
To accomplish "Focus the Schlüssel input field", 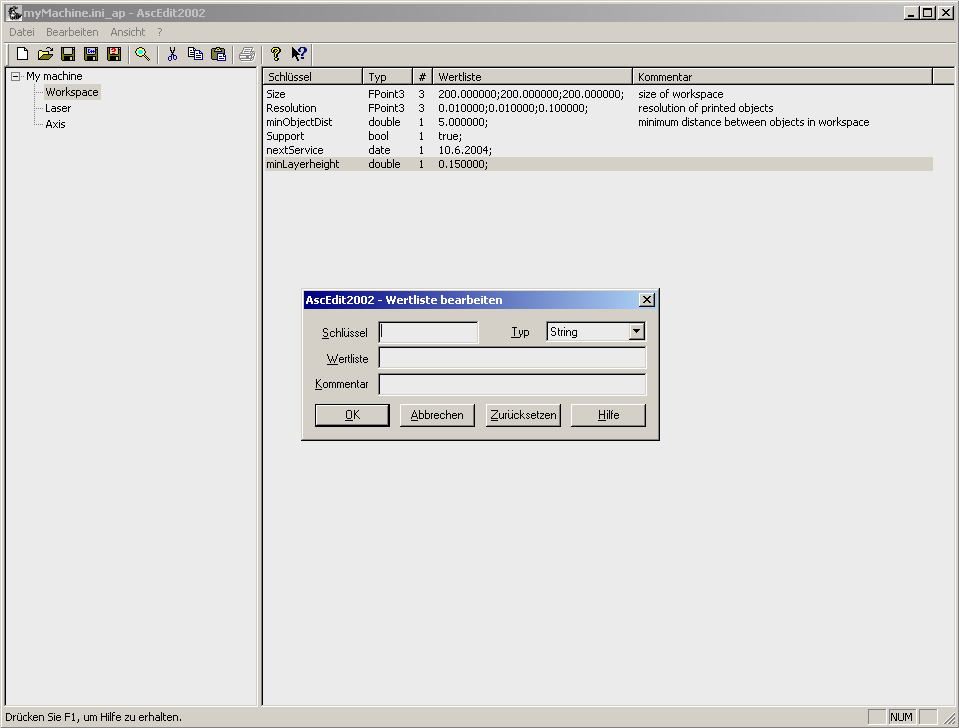I will tap(429, 332).
